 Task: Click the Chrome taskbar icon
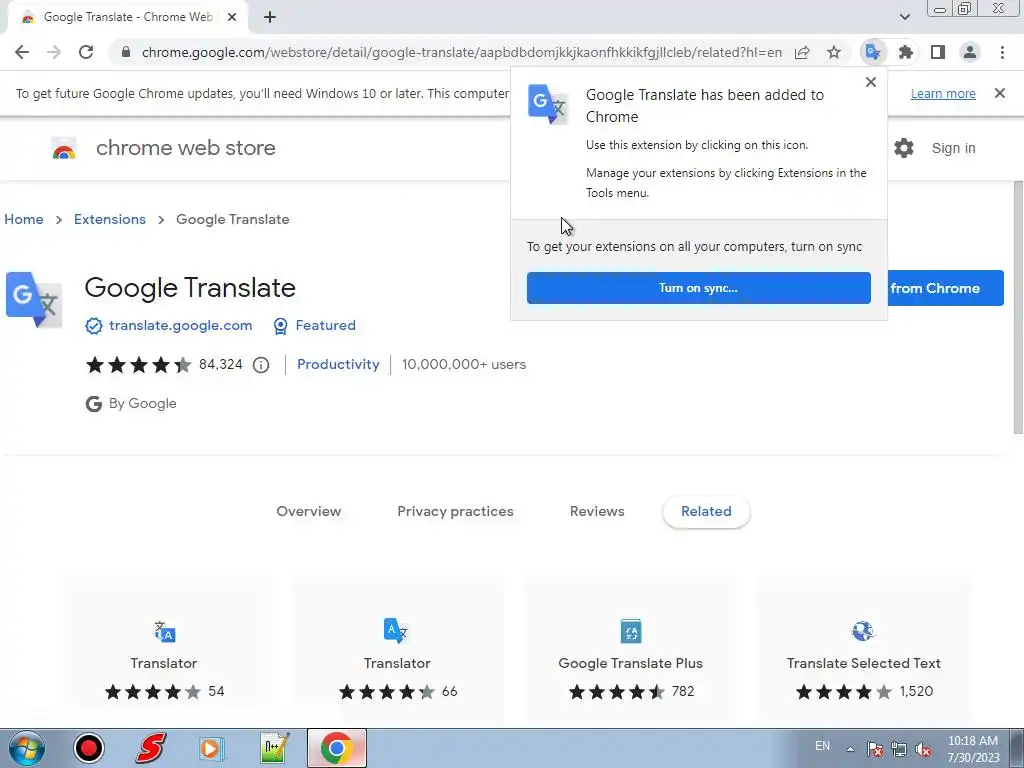pos(336,748)
